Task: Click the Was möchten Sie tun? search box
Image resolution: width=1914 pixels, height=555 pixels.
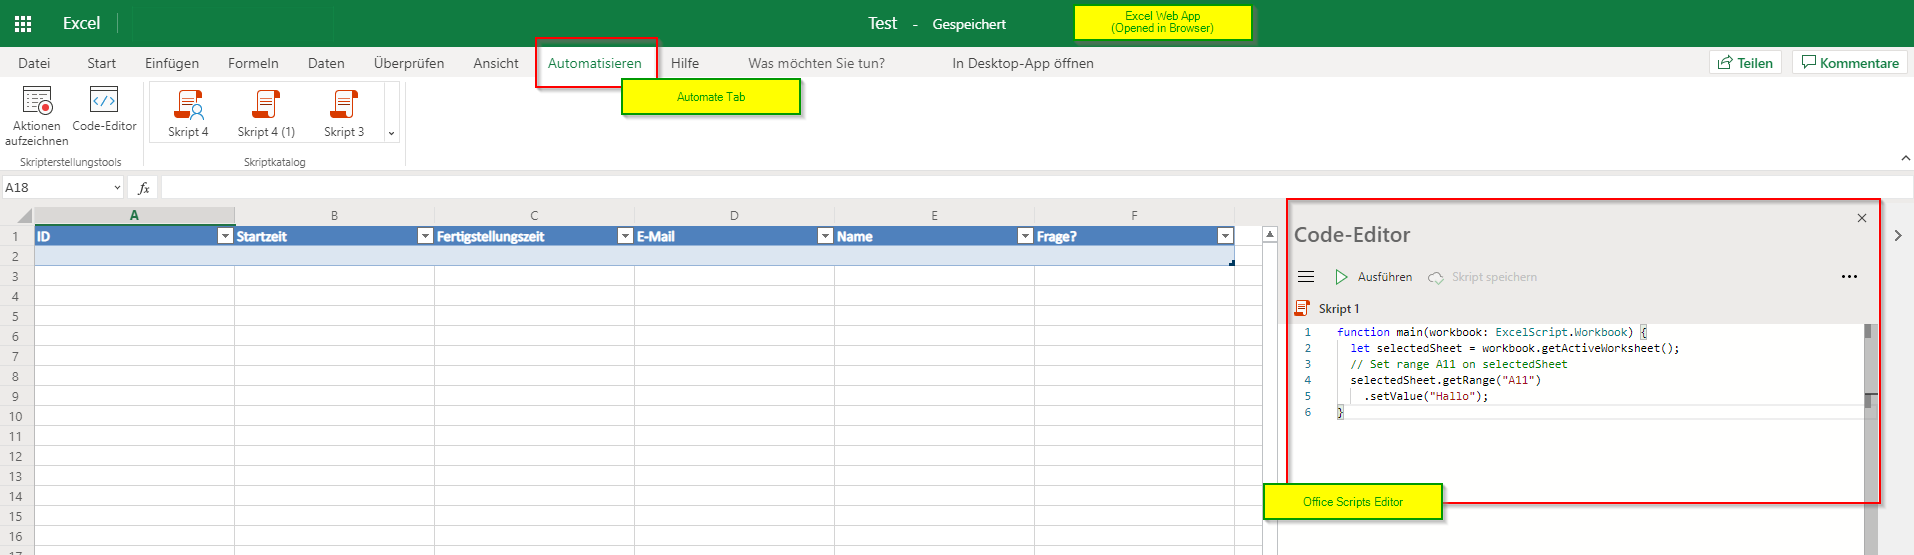Action: [x=816, y=63]
